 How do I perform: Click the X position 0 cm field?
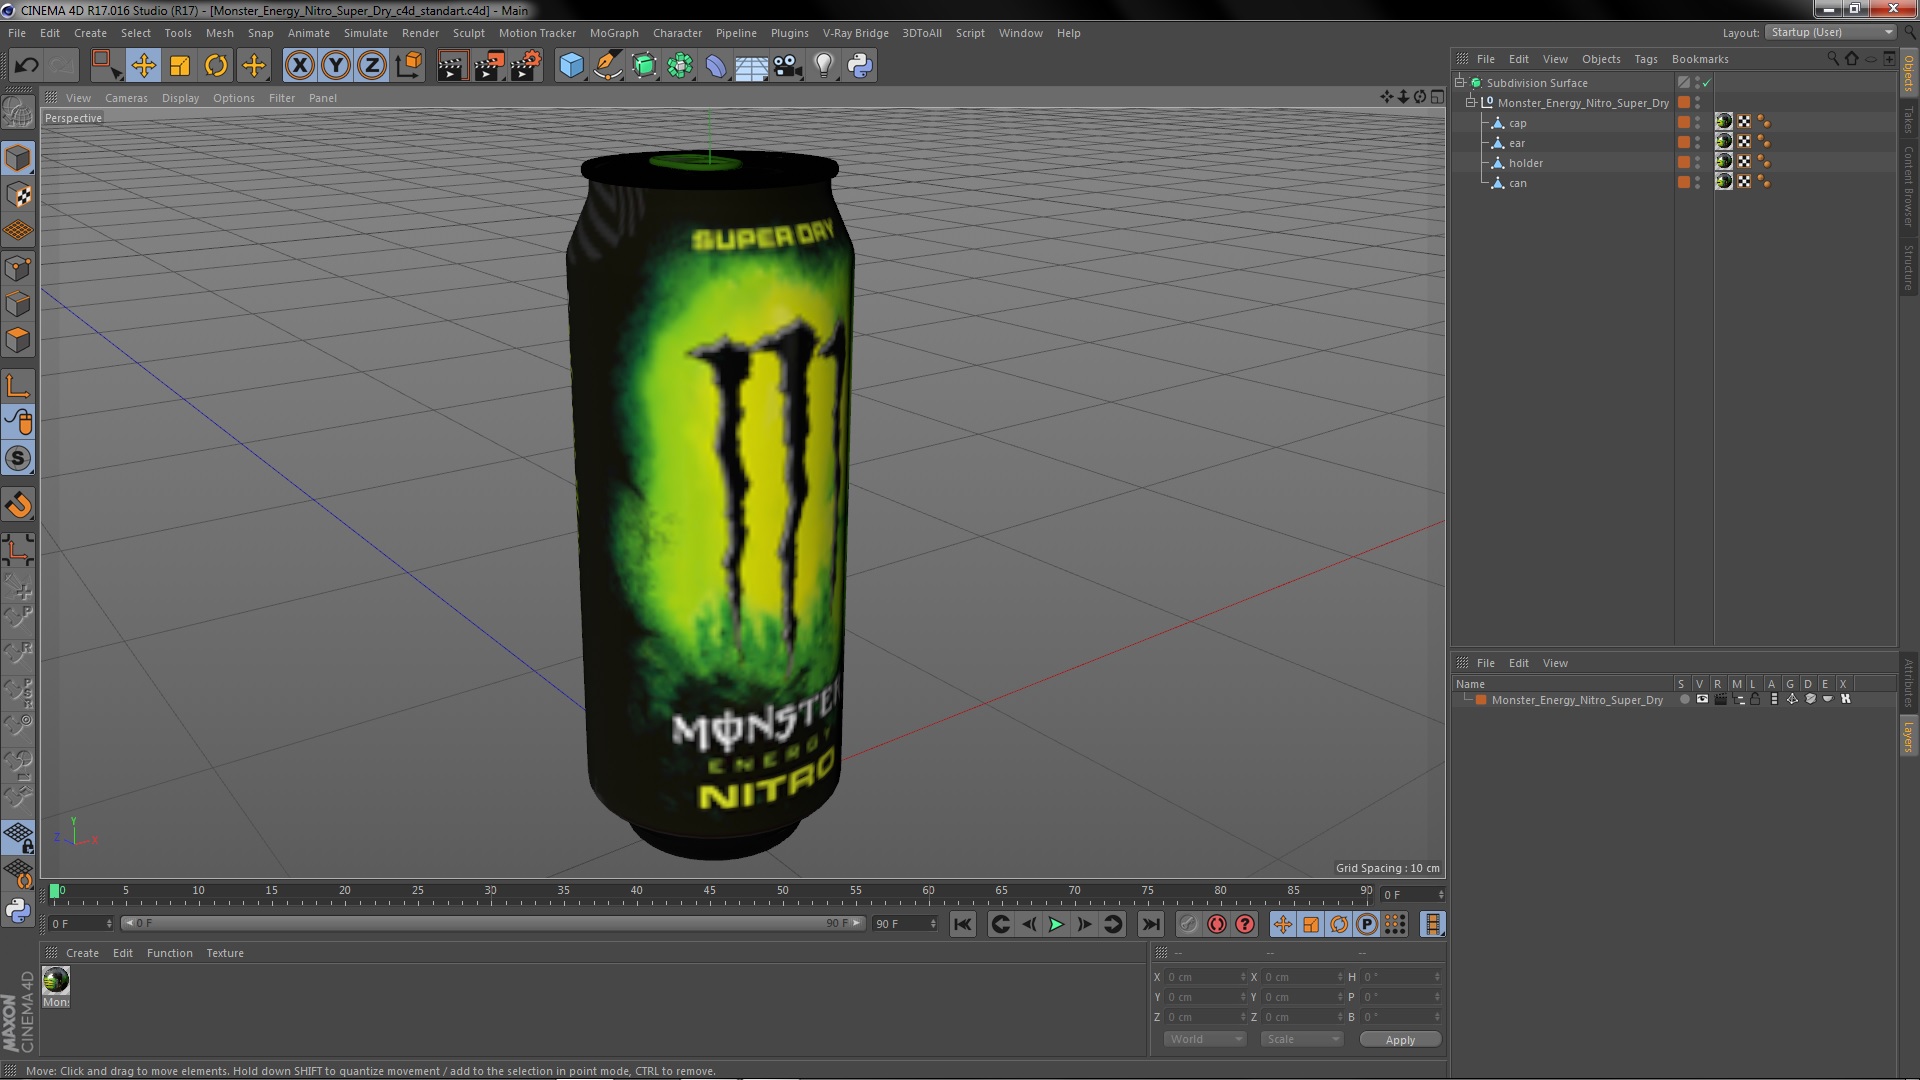[x=1205, y=977]
